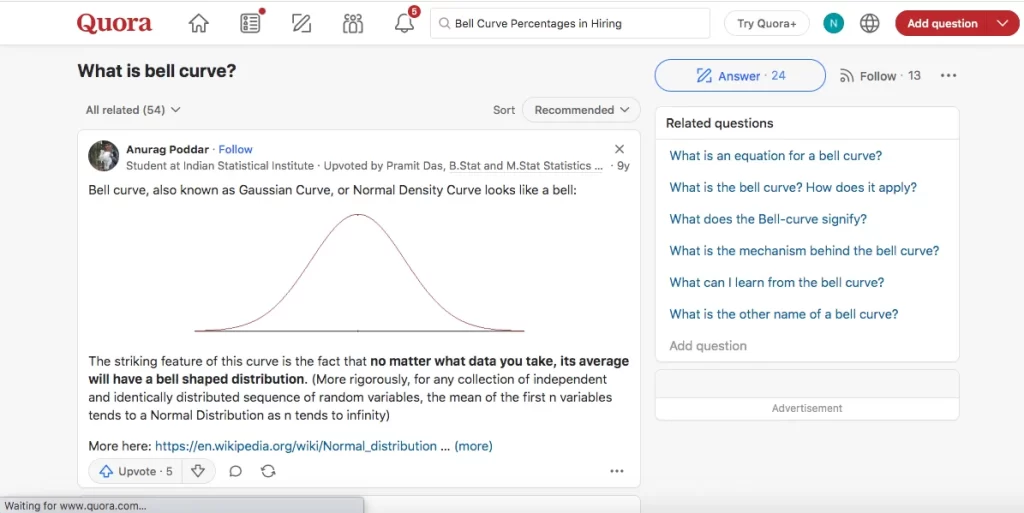
Task: Open the Notifications bell icon
Action: pos(404,23)
